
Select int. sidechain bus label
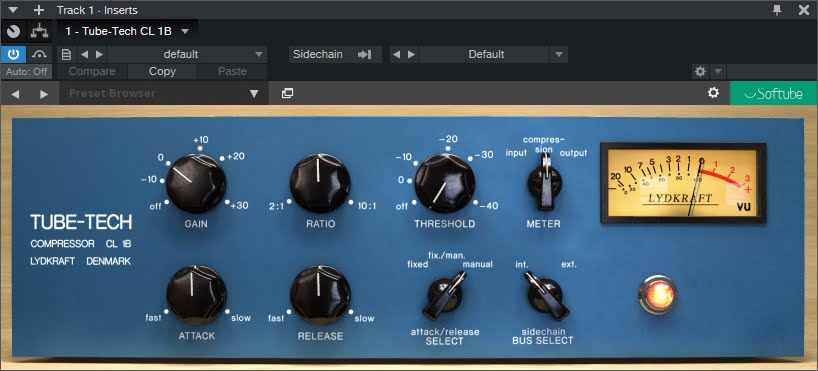pyautogui.click(x=522, y=265)
